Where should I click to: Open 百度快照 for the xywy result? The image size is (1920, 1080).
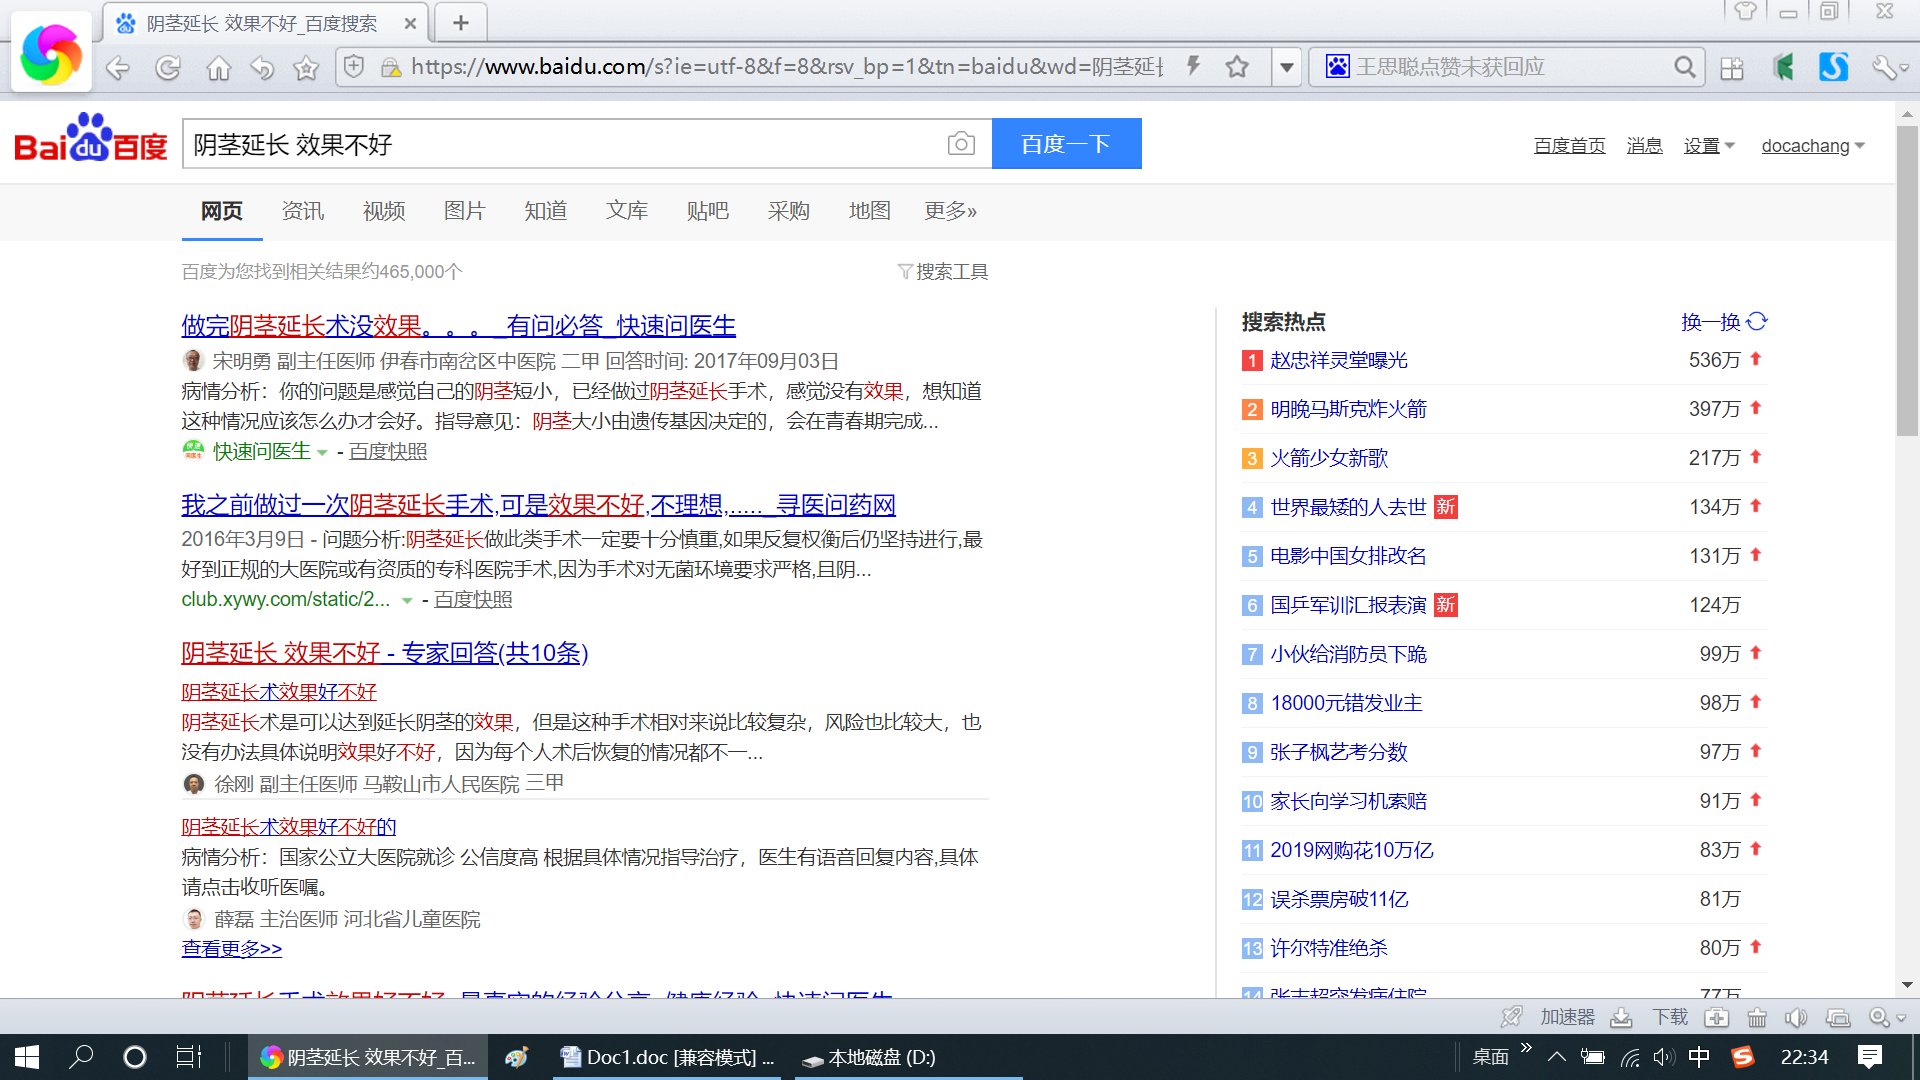pyautogui.click(x=473, y=600)
